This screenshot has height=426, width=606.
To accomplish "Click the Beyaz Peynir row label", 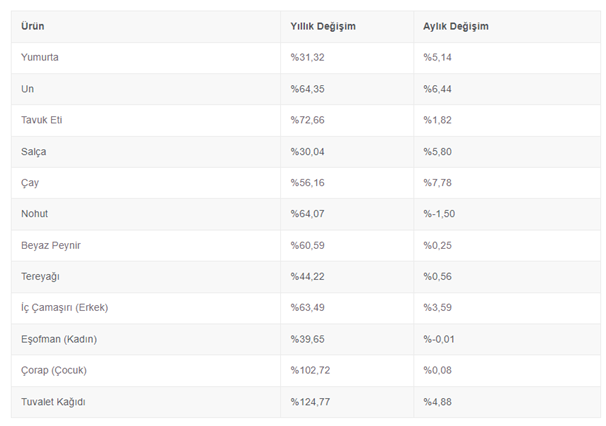I will [x=49, y=245].
